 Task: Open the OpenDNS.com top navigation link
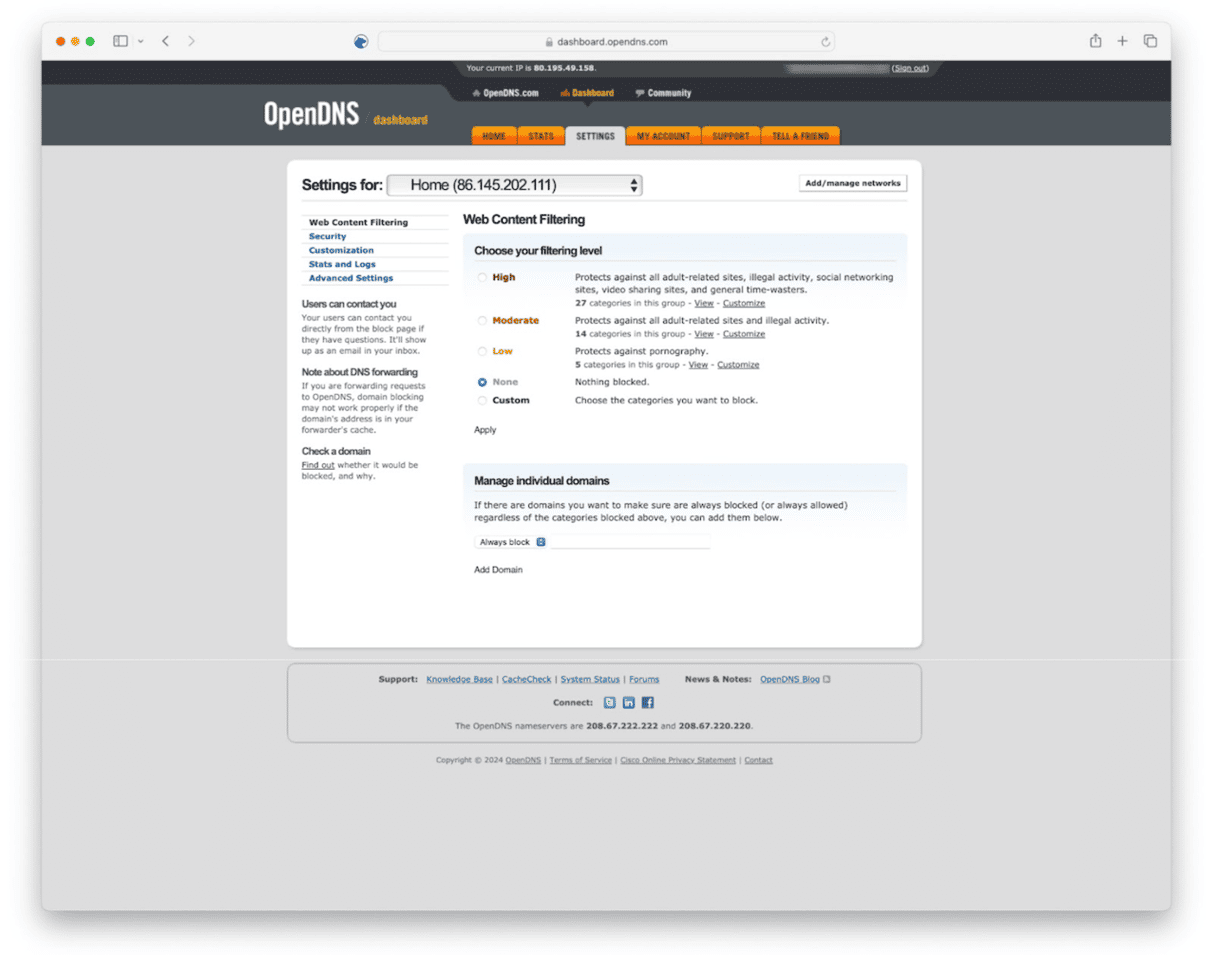(x=505, y=93)
